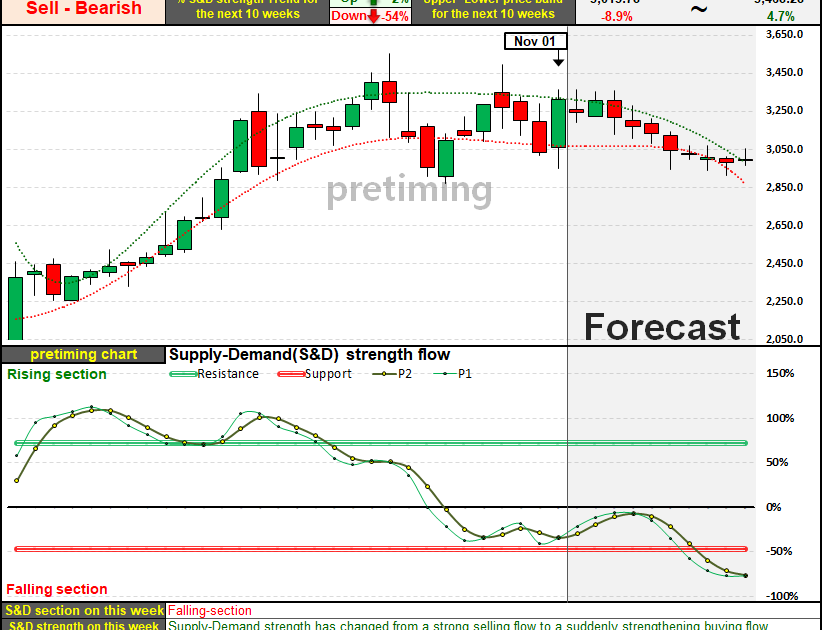This screenshot has width=822, height=630.
Task: Click the green horizontal Resistance line
Action: click(x=381, y=443)
